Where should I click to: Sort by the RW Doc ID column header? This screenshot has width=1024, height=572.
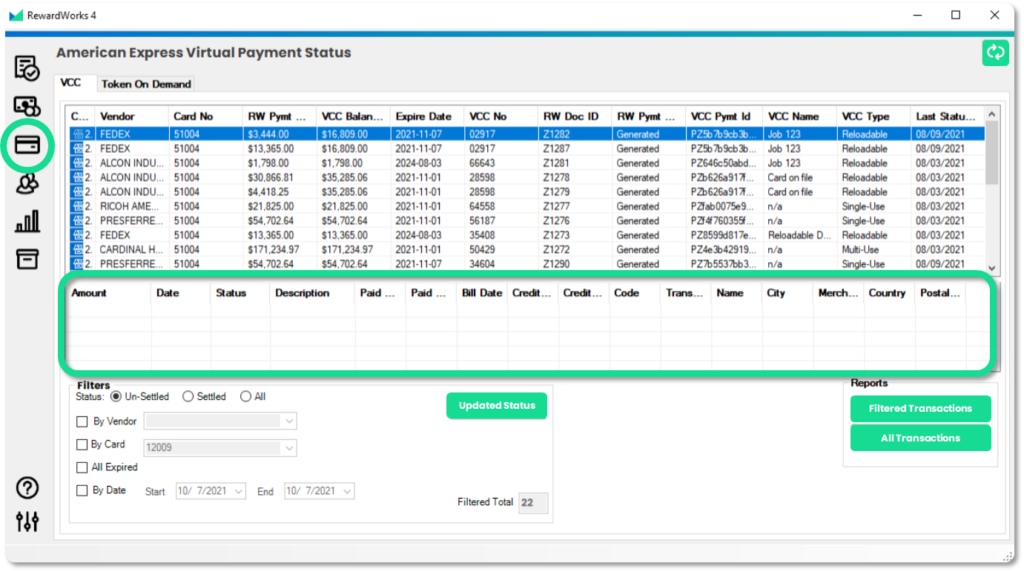(x=575, y=116)
